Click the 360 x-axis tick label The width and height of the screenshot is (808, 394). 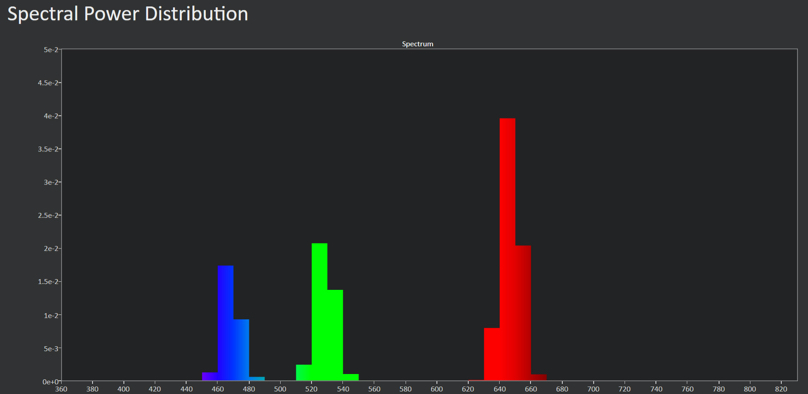[x=61, y=389]
